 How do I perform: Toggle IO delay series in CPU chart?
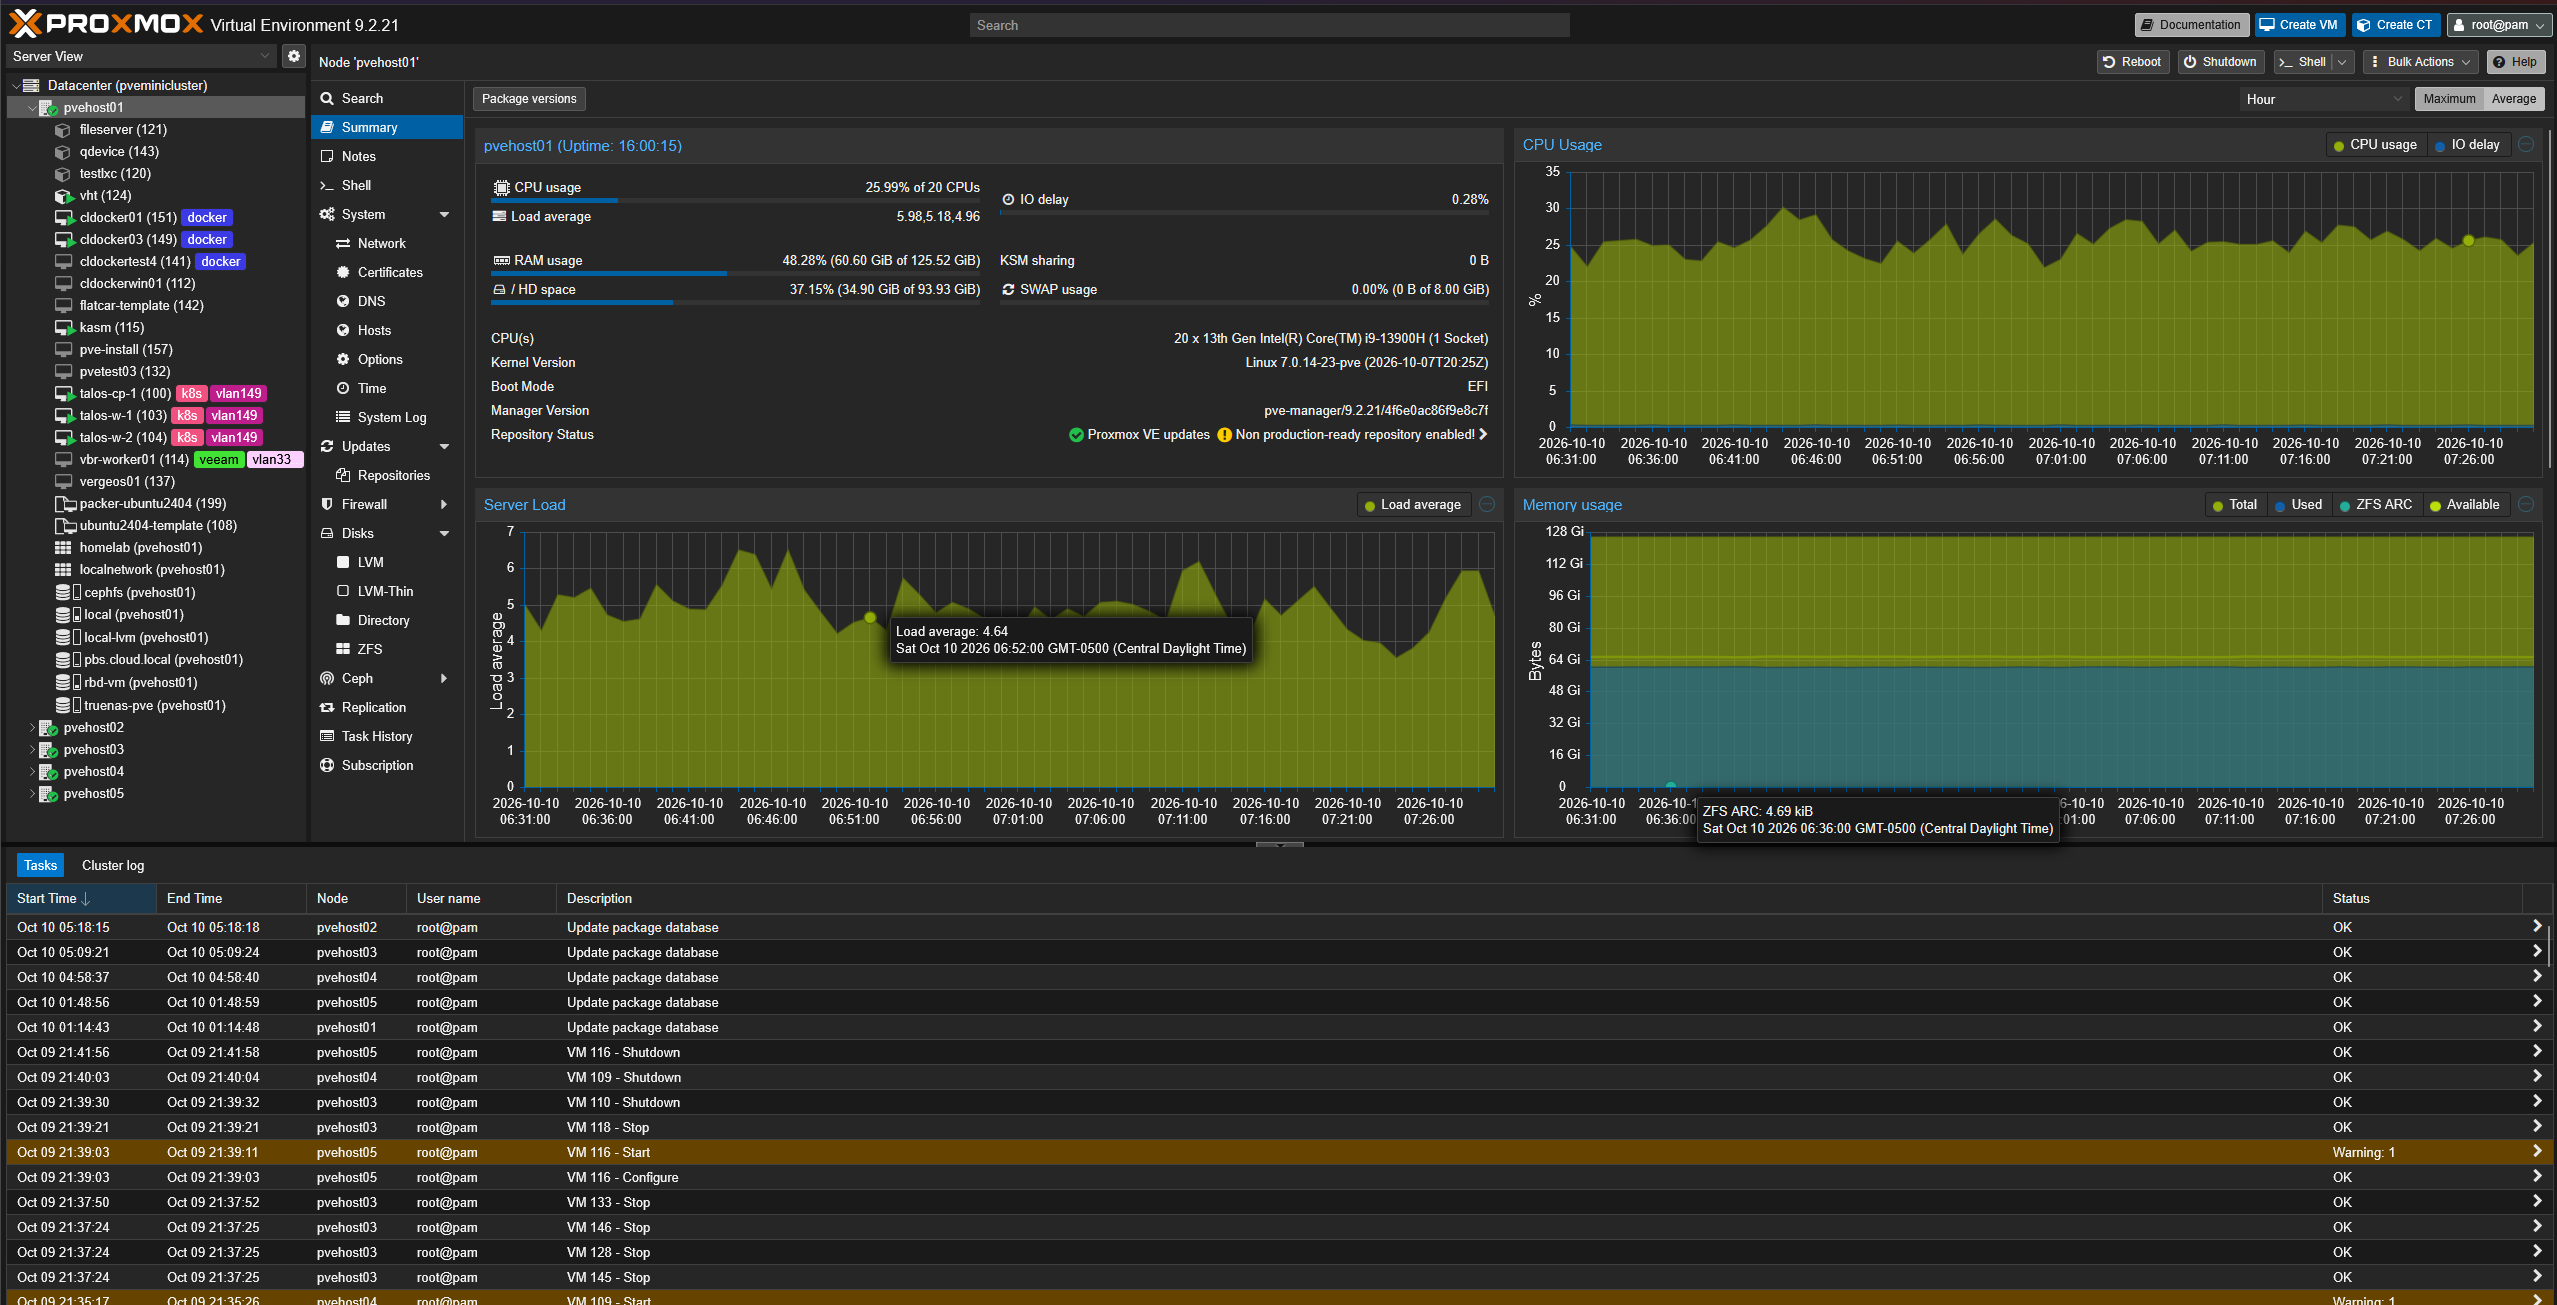tap(2467, 145)
